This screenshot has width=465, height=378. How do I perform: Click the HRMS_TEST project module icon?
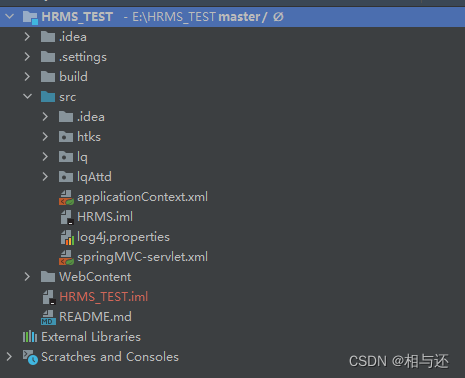click(30, 17)
